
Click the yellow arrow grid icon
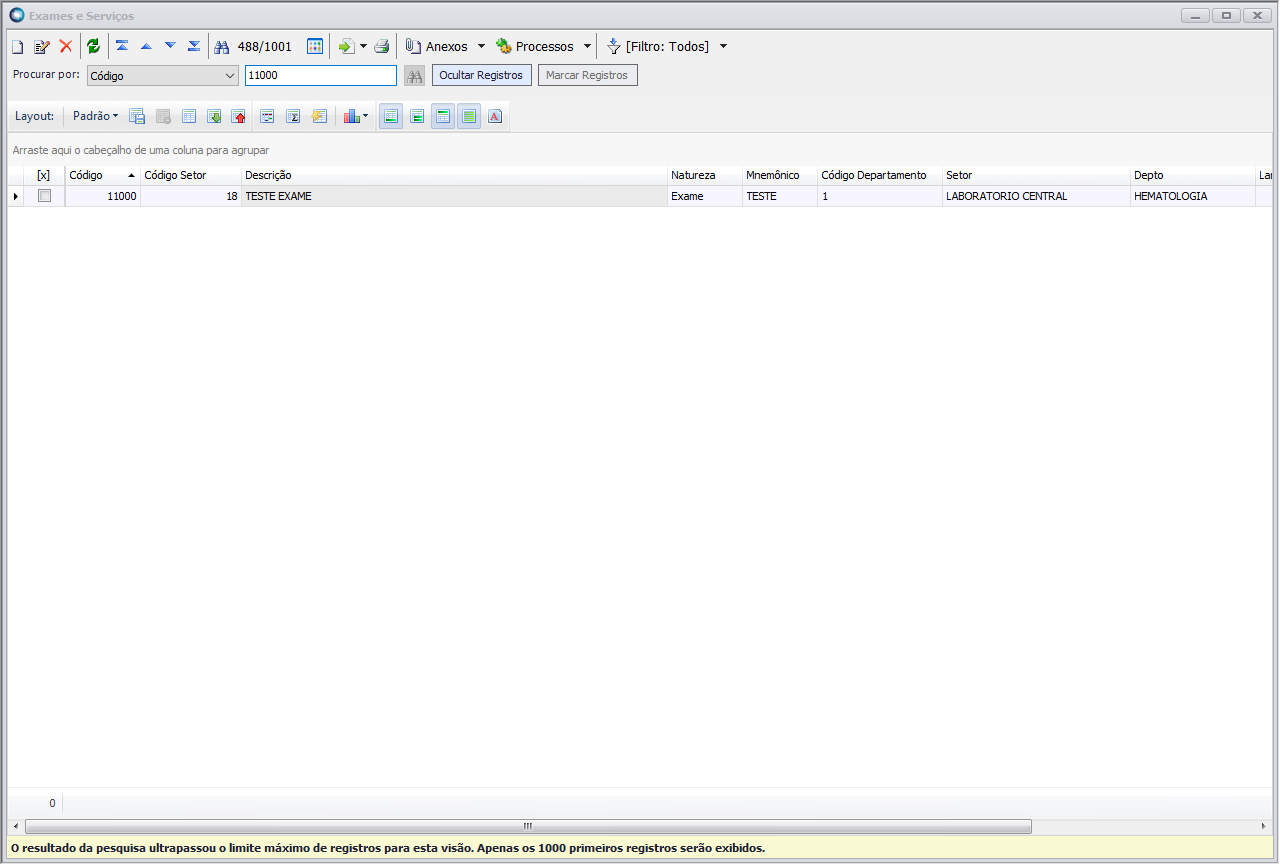[319, 116]
